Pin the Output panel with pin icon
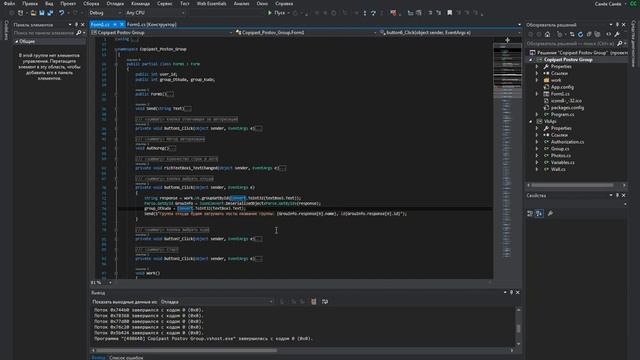640x360 pixels. (x=511, y=293)
